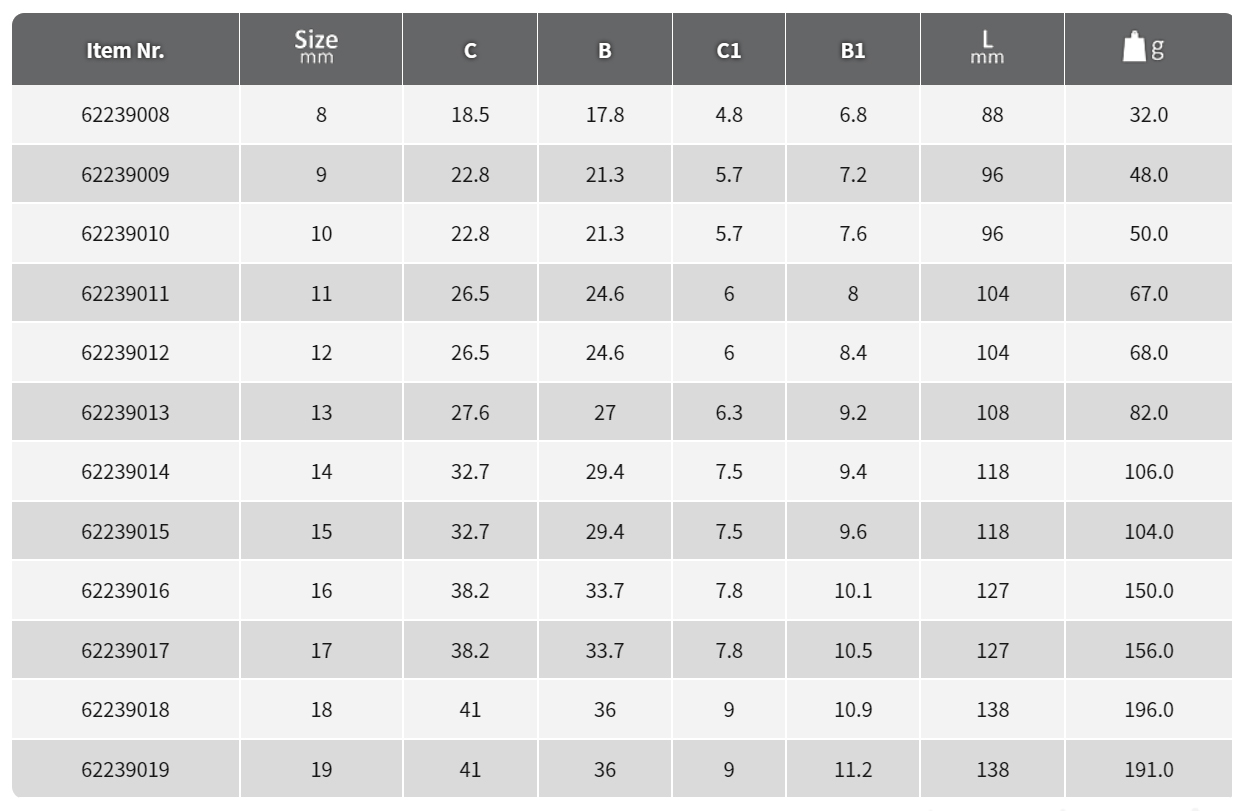Click the 196.0 weight cell

pyautogui.click(x=1148, y=709)
